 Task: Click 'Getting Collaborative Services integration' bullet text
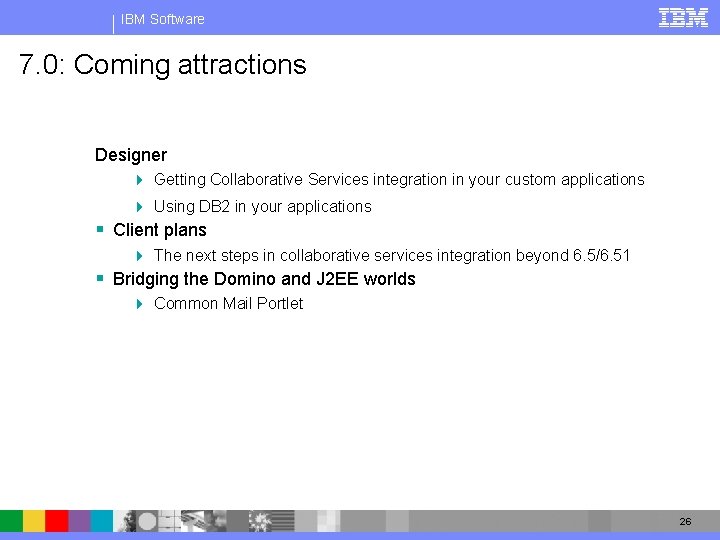coord(399,180)
